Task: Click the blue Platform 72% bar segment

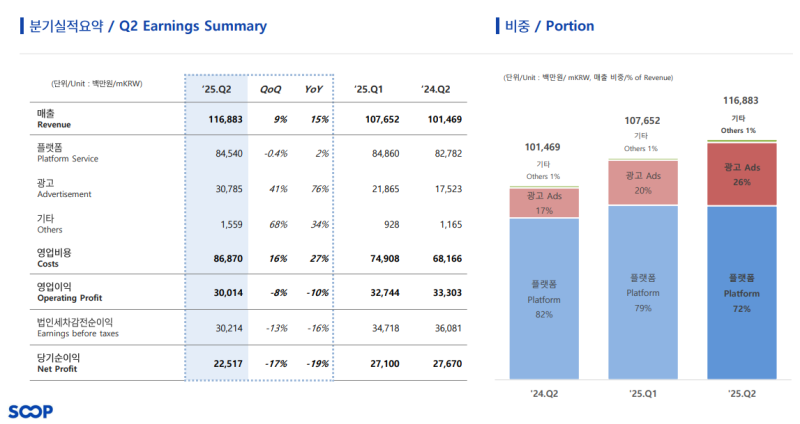Action: 742,293
